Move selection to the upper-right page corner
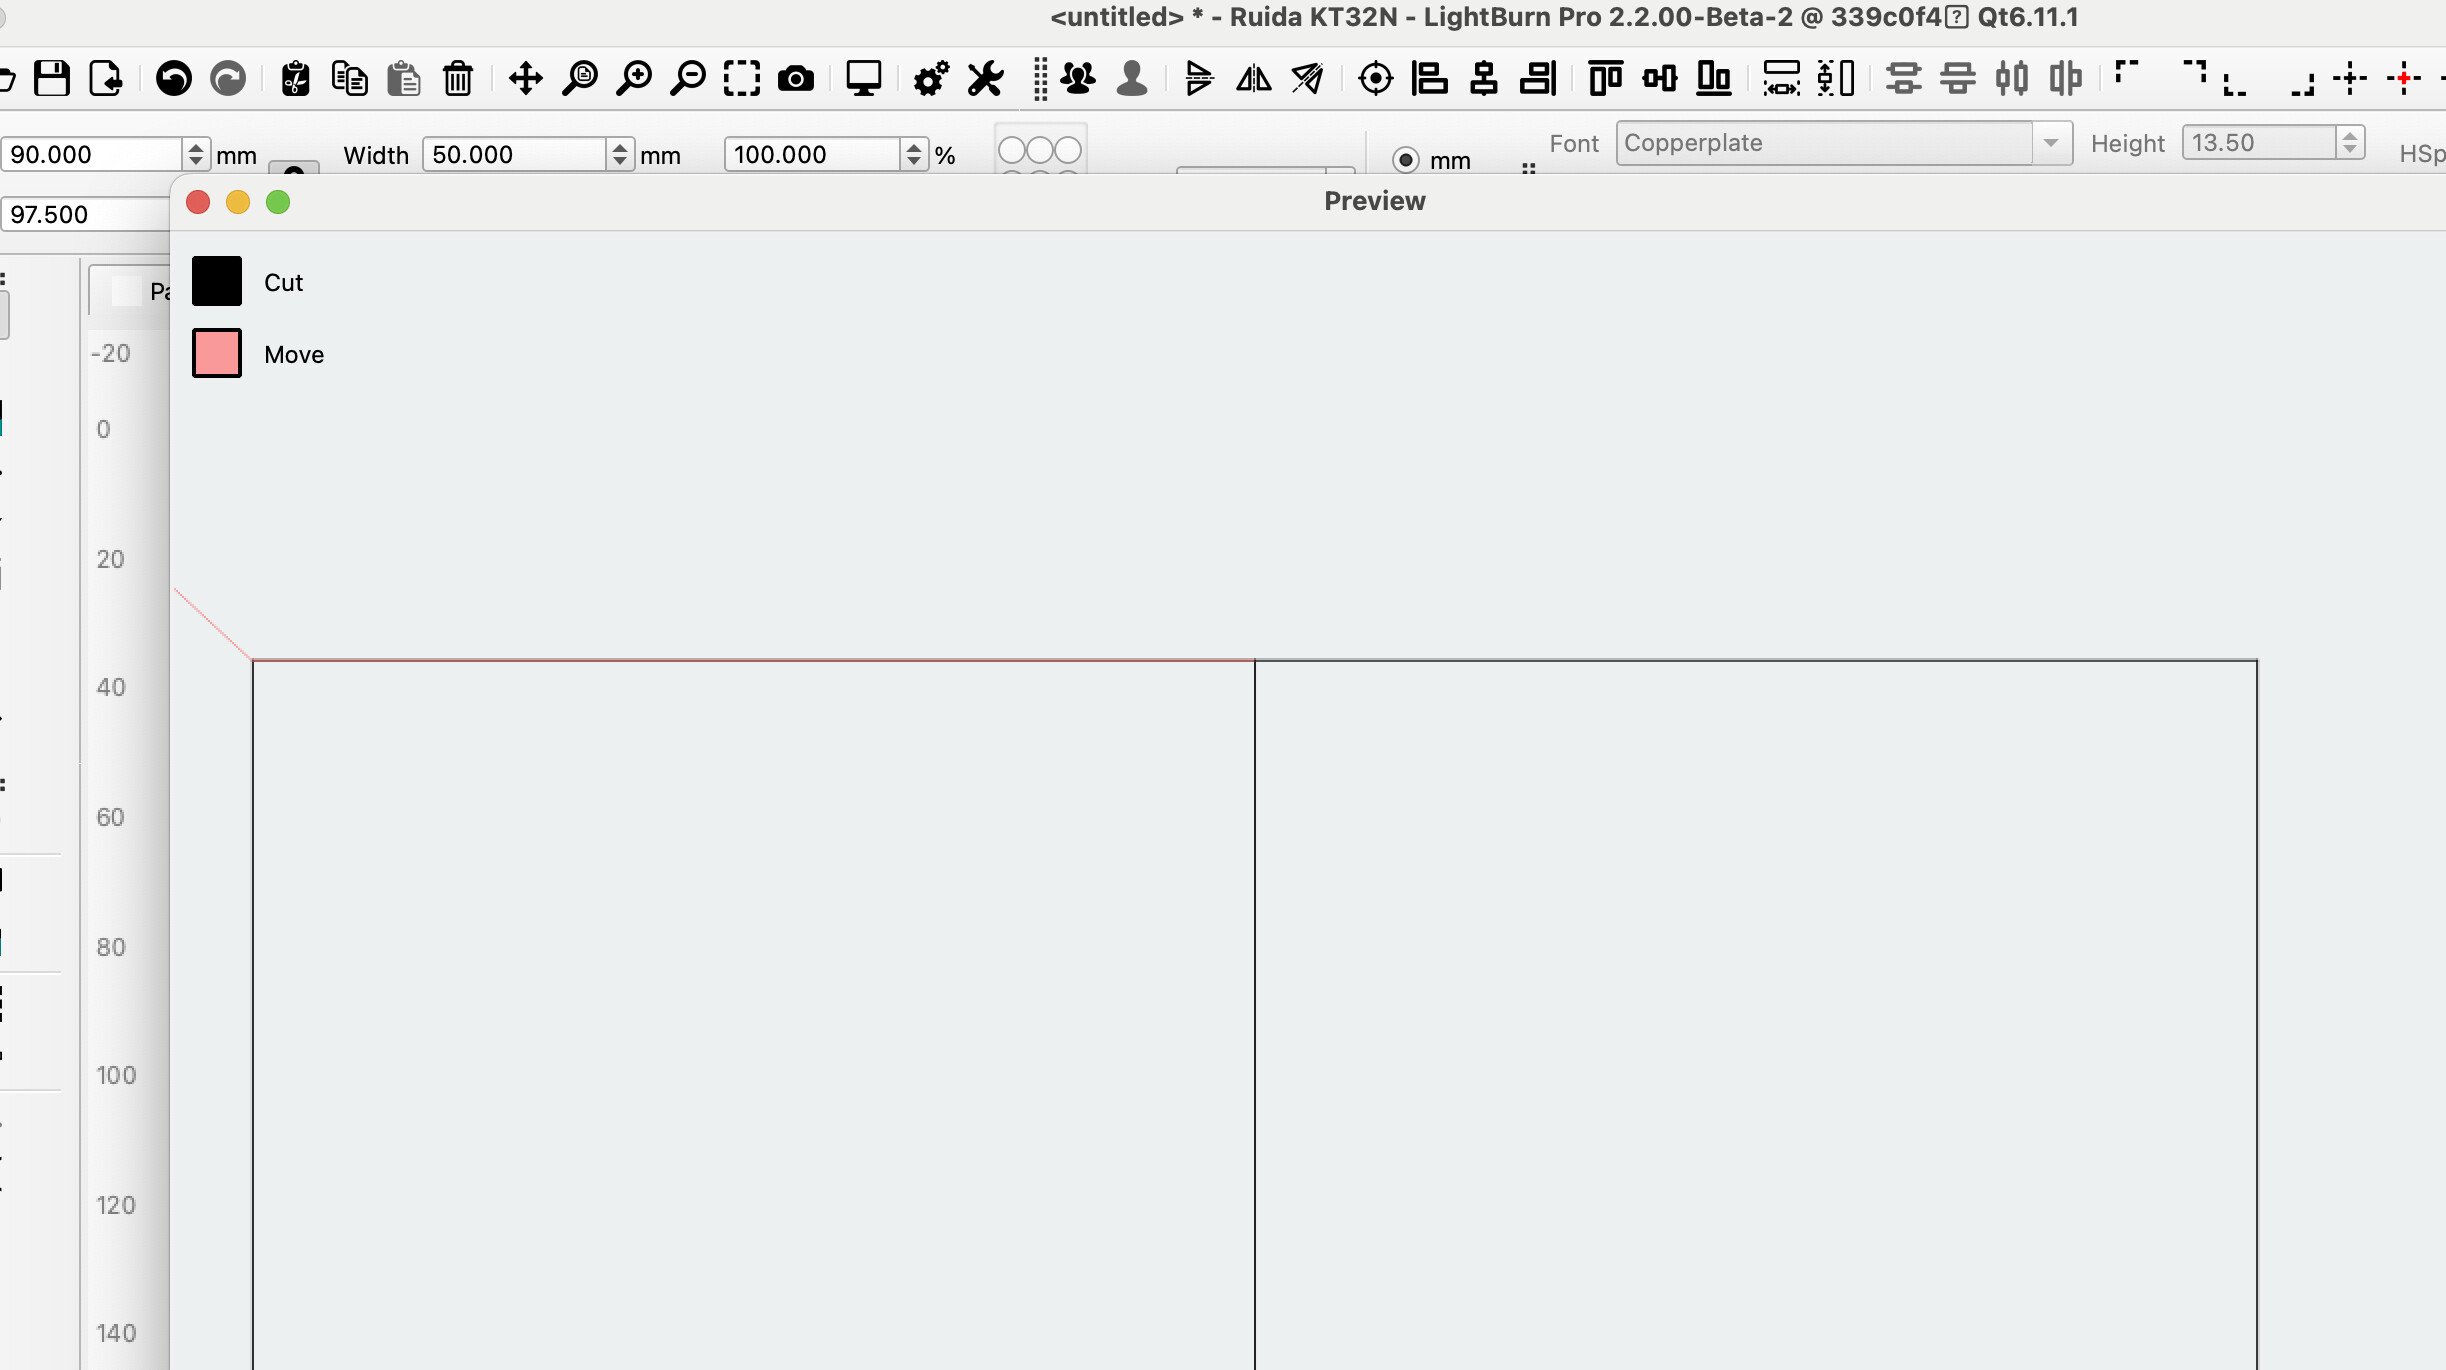Screen dimensions: 2446x1370 click(2195, 73)
